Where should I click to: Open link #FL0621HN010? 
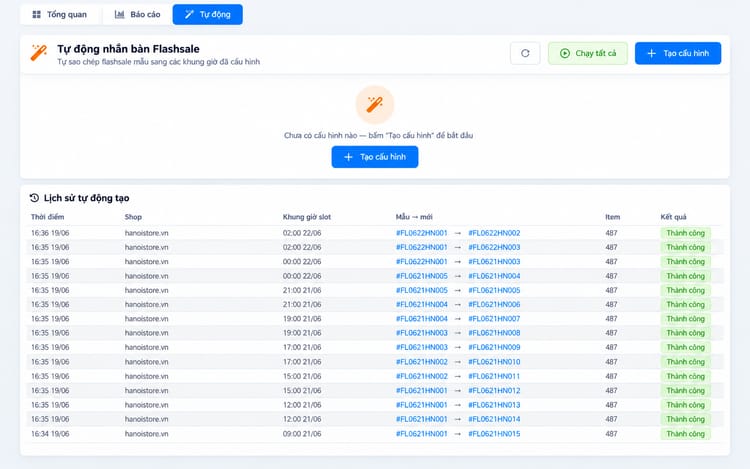tap(494, 362)
